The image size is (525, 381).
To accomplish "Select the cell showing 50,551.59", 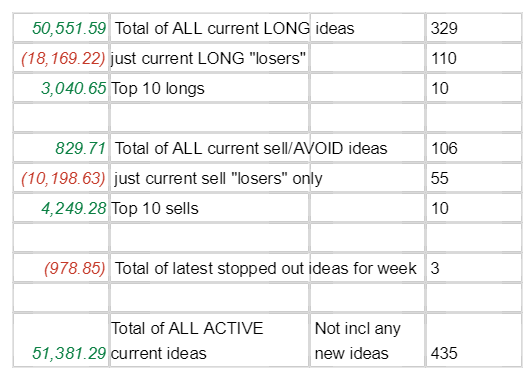I will [x=61, y=28].
